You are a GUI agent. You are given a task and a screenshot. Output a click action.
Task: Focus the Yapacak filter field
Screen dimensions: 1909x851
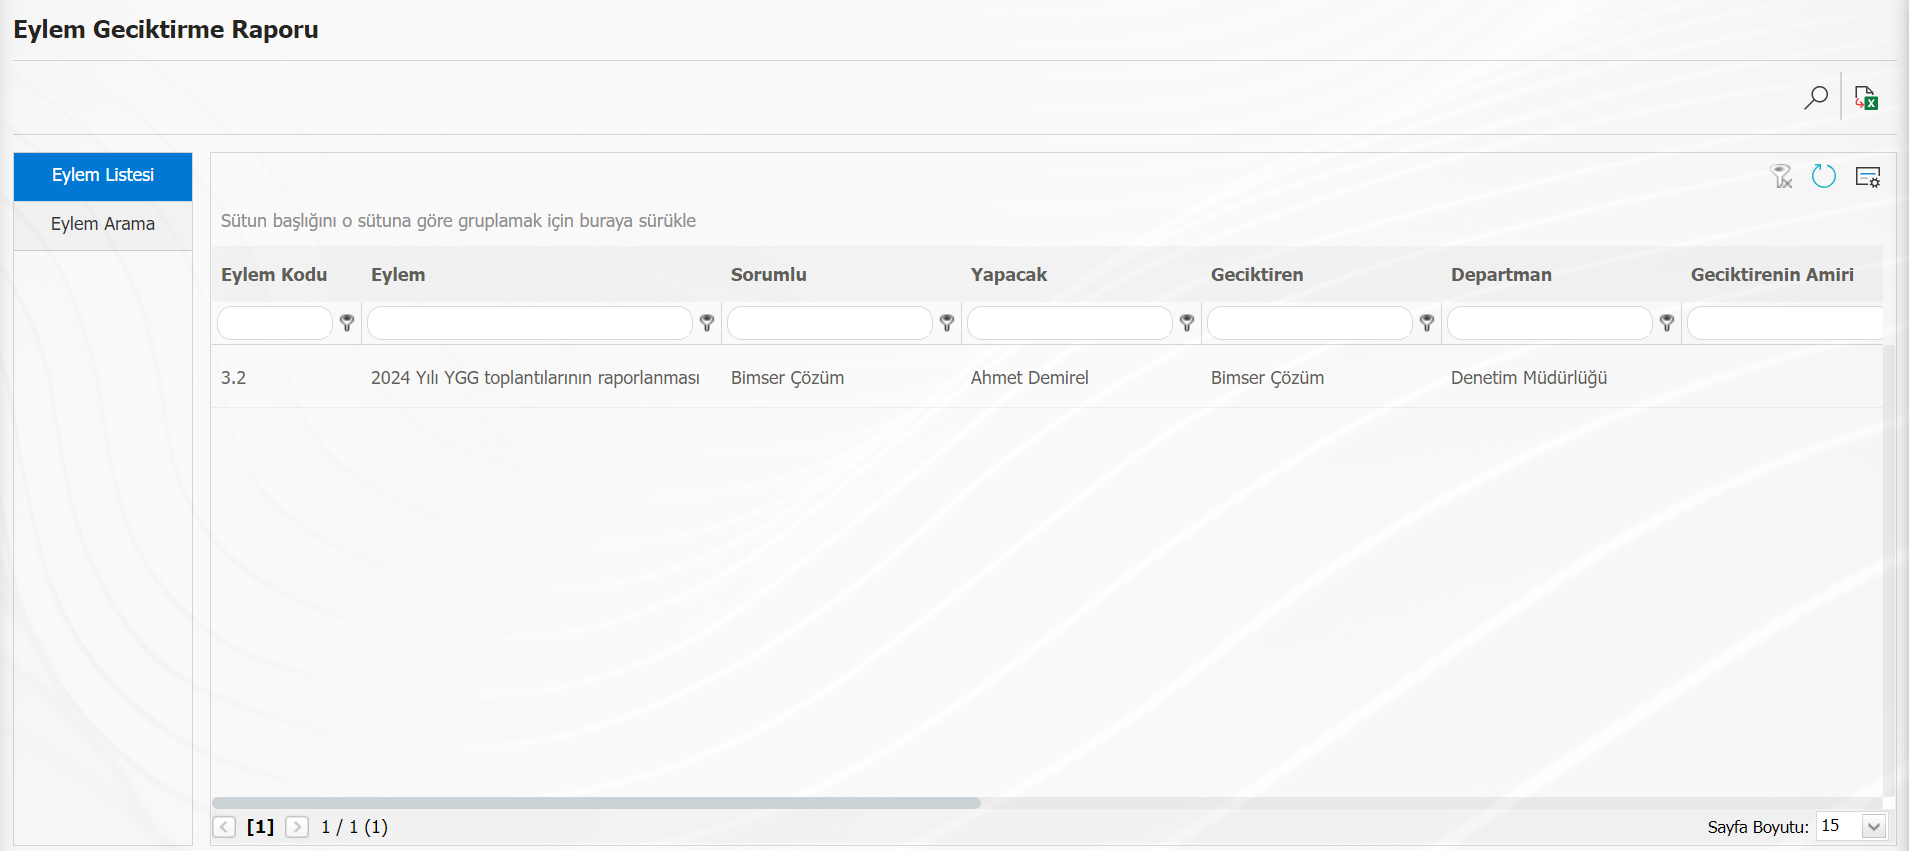coord(1070,323)
